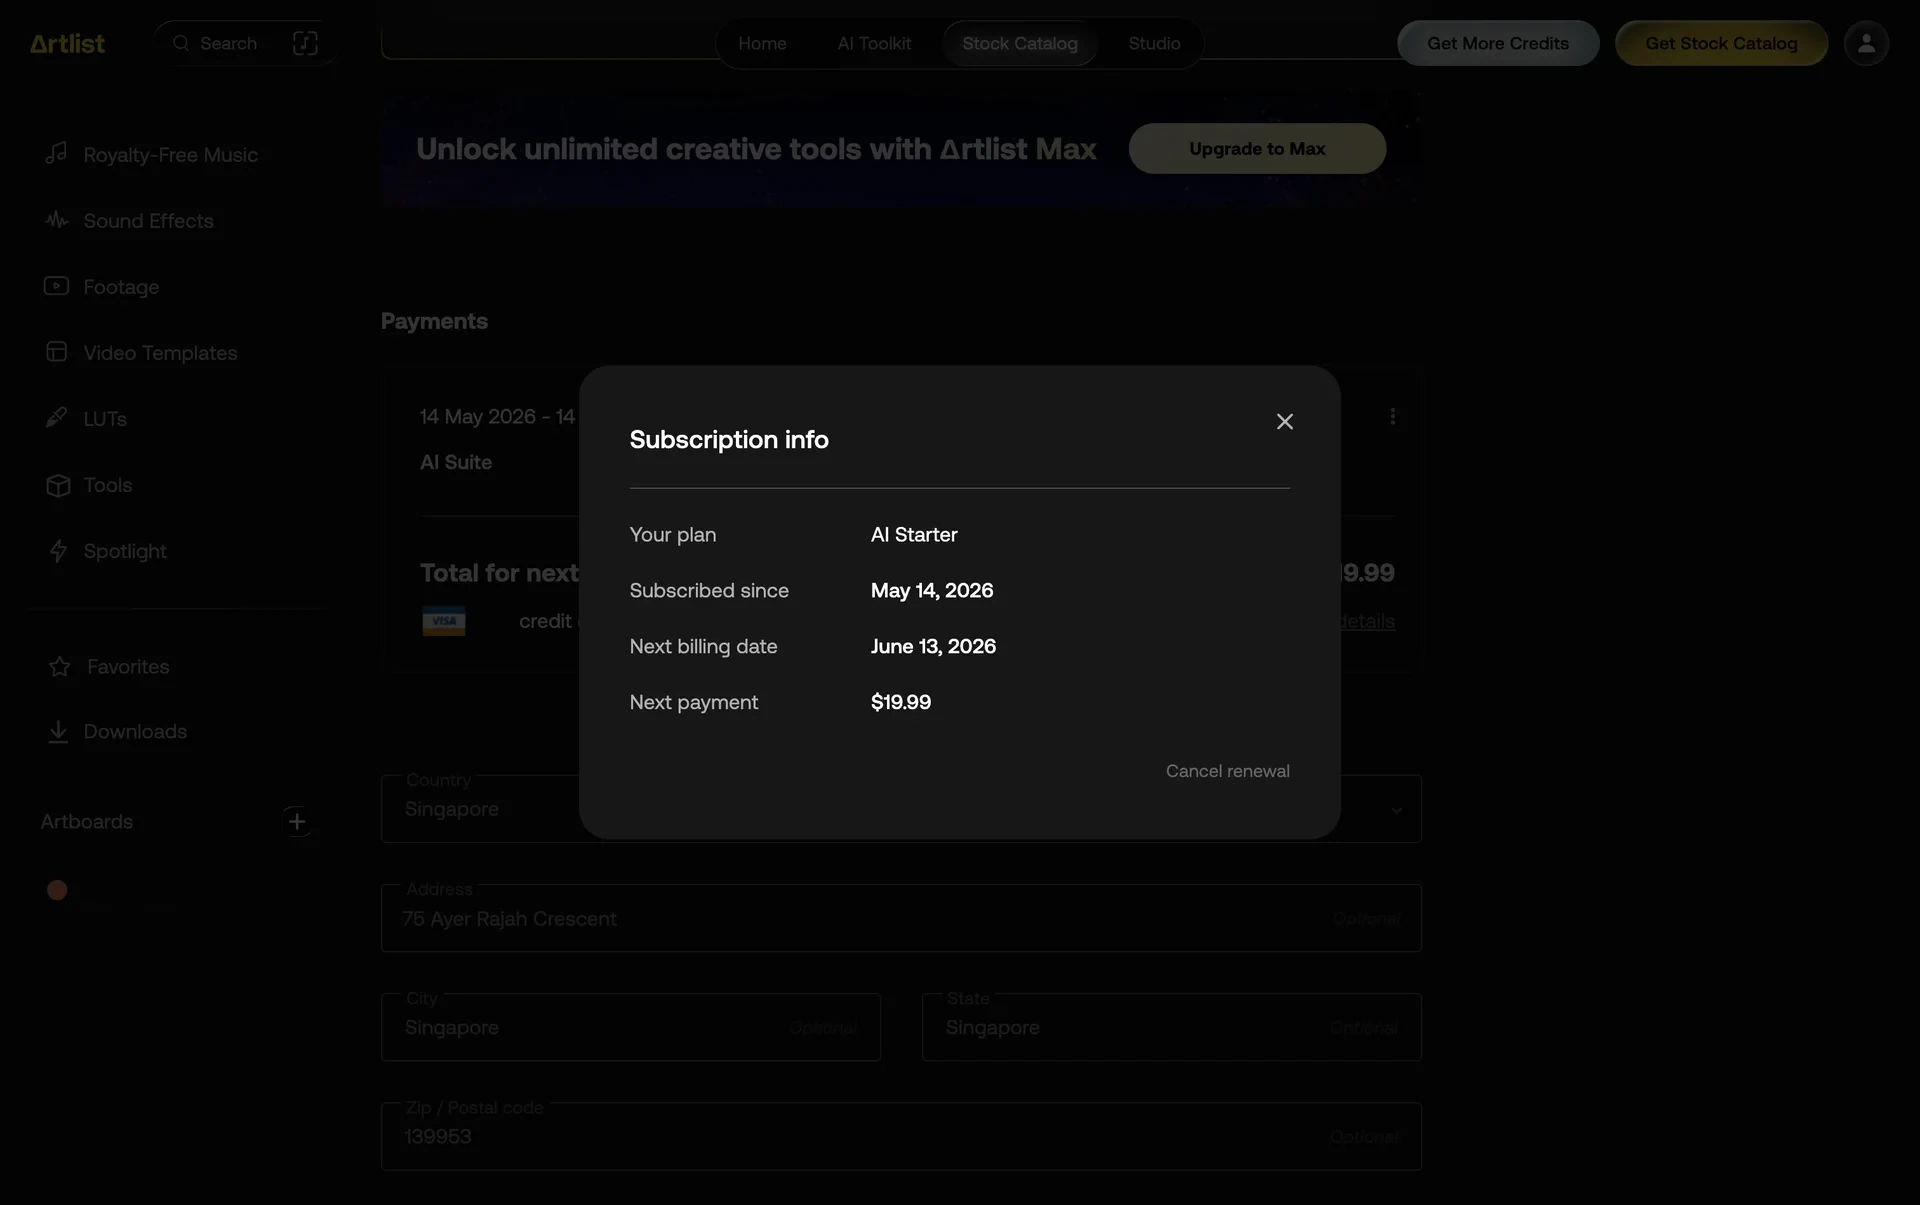
Task: Open the Search field
Action: click(228, 44)
